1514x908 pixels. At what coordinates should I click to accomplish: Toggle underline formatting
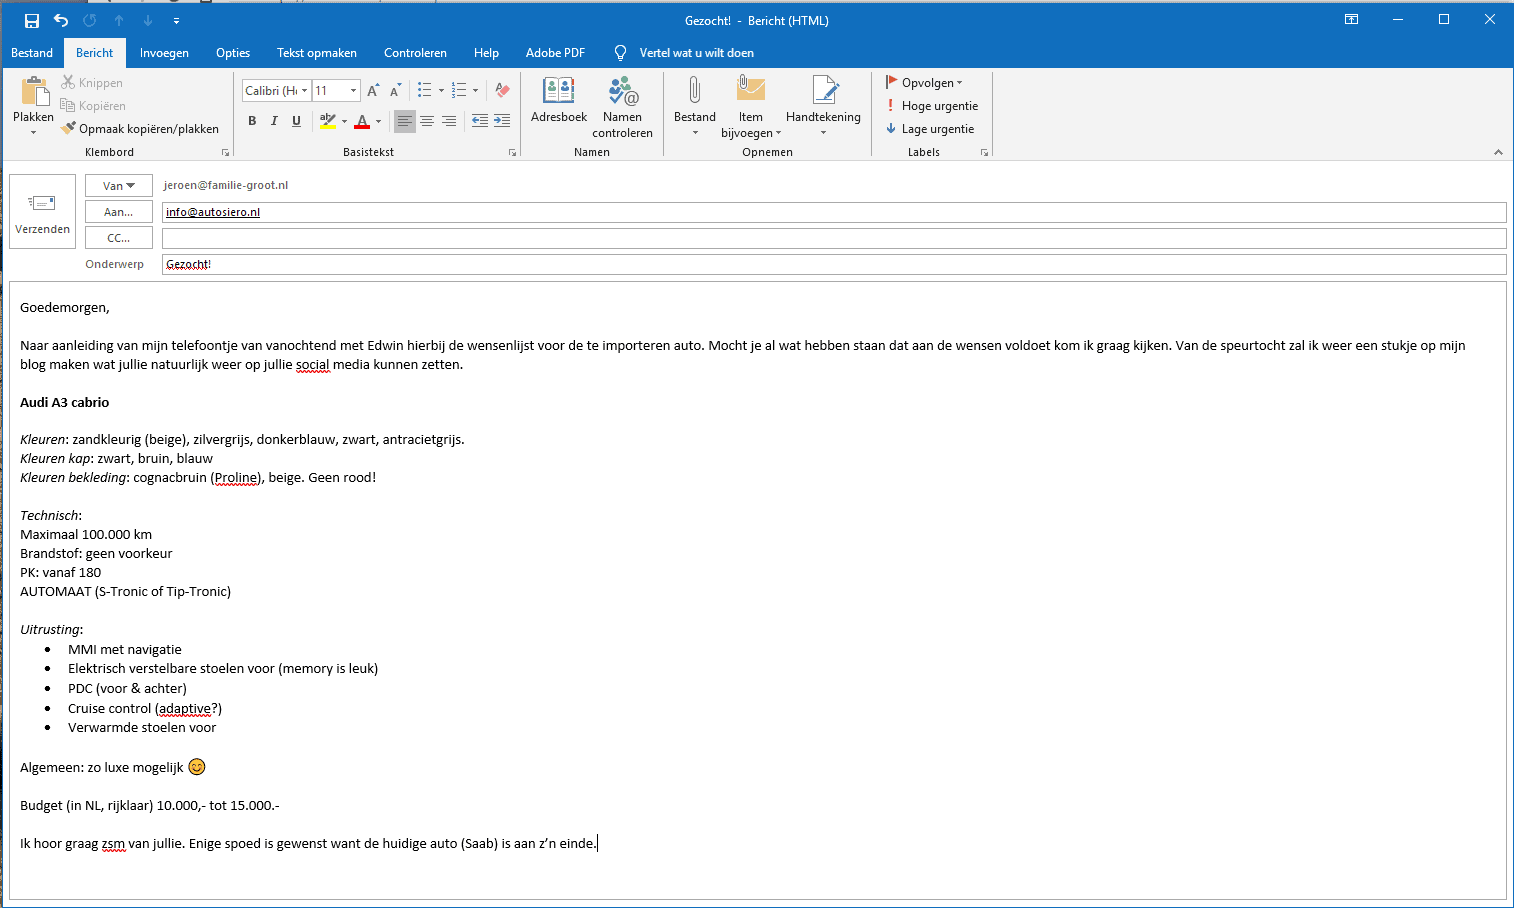coord(296,121)
